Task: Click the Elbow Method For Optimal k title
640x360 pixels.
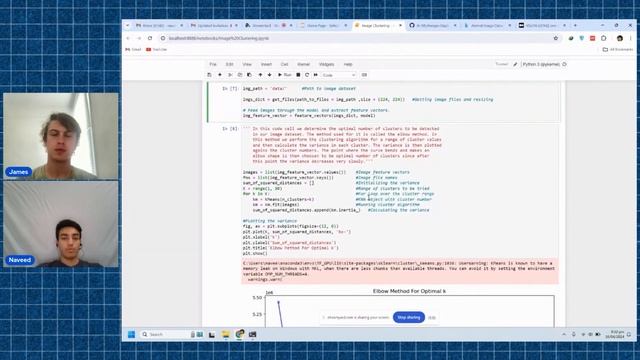Action: pyautogui.click(x=409, y=291)
